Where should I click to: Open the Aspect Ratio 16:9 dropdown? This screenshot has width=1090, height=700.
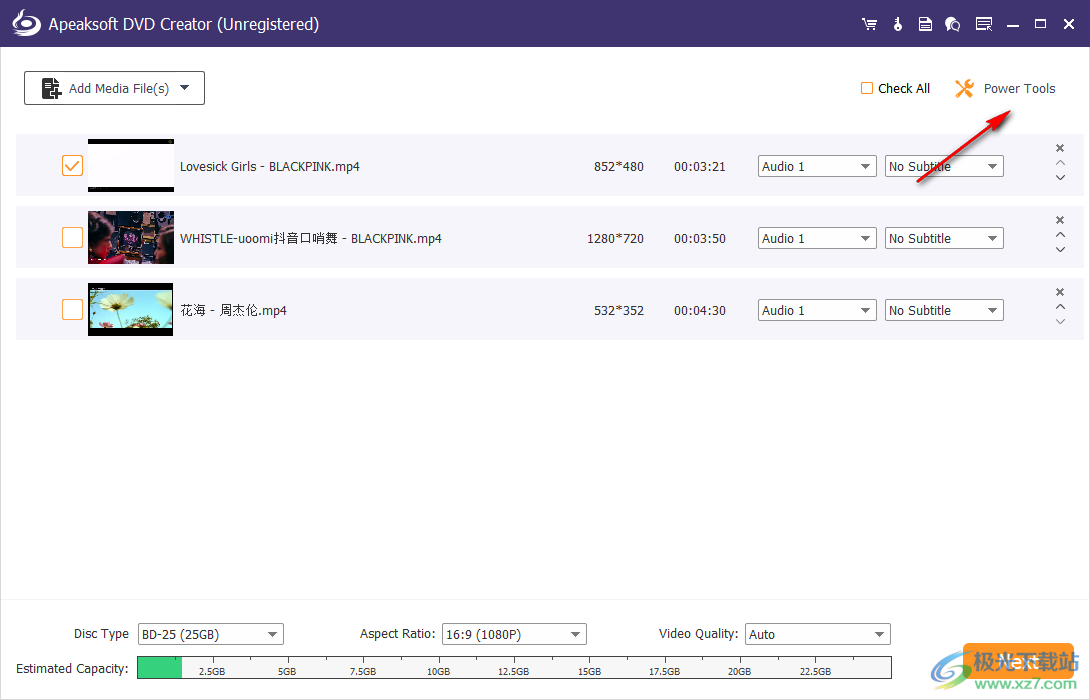pyautogui.click(x=514, y=634)
